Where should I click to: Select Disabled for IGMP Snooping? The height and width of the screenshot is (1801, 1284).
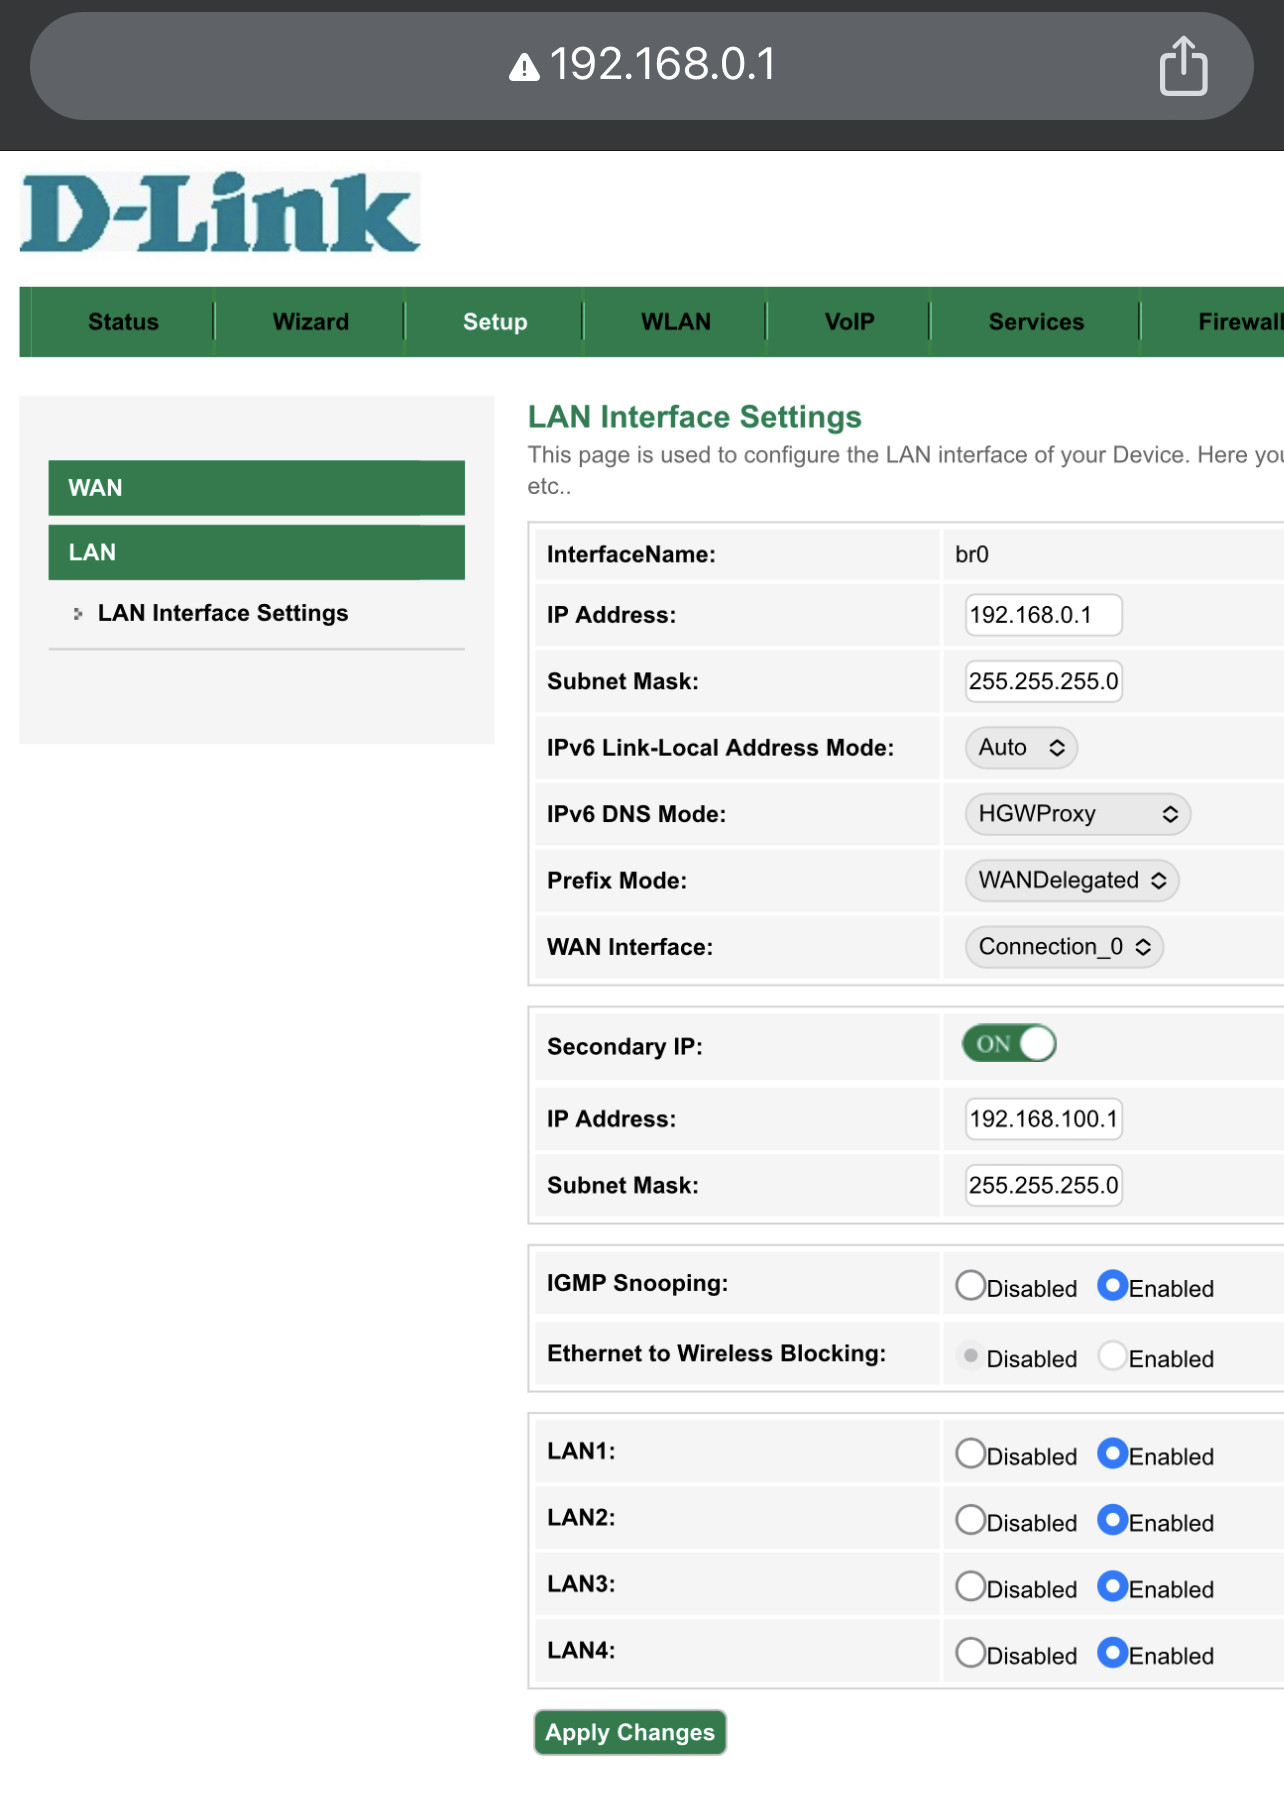(970, 1285)
